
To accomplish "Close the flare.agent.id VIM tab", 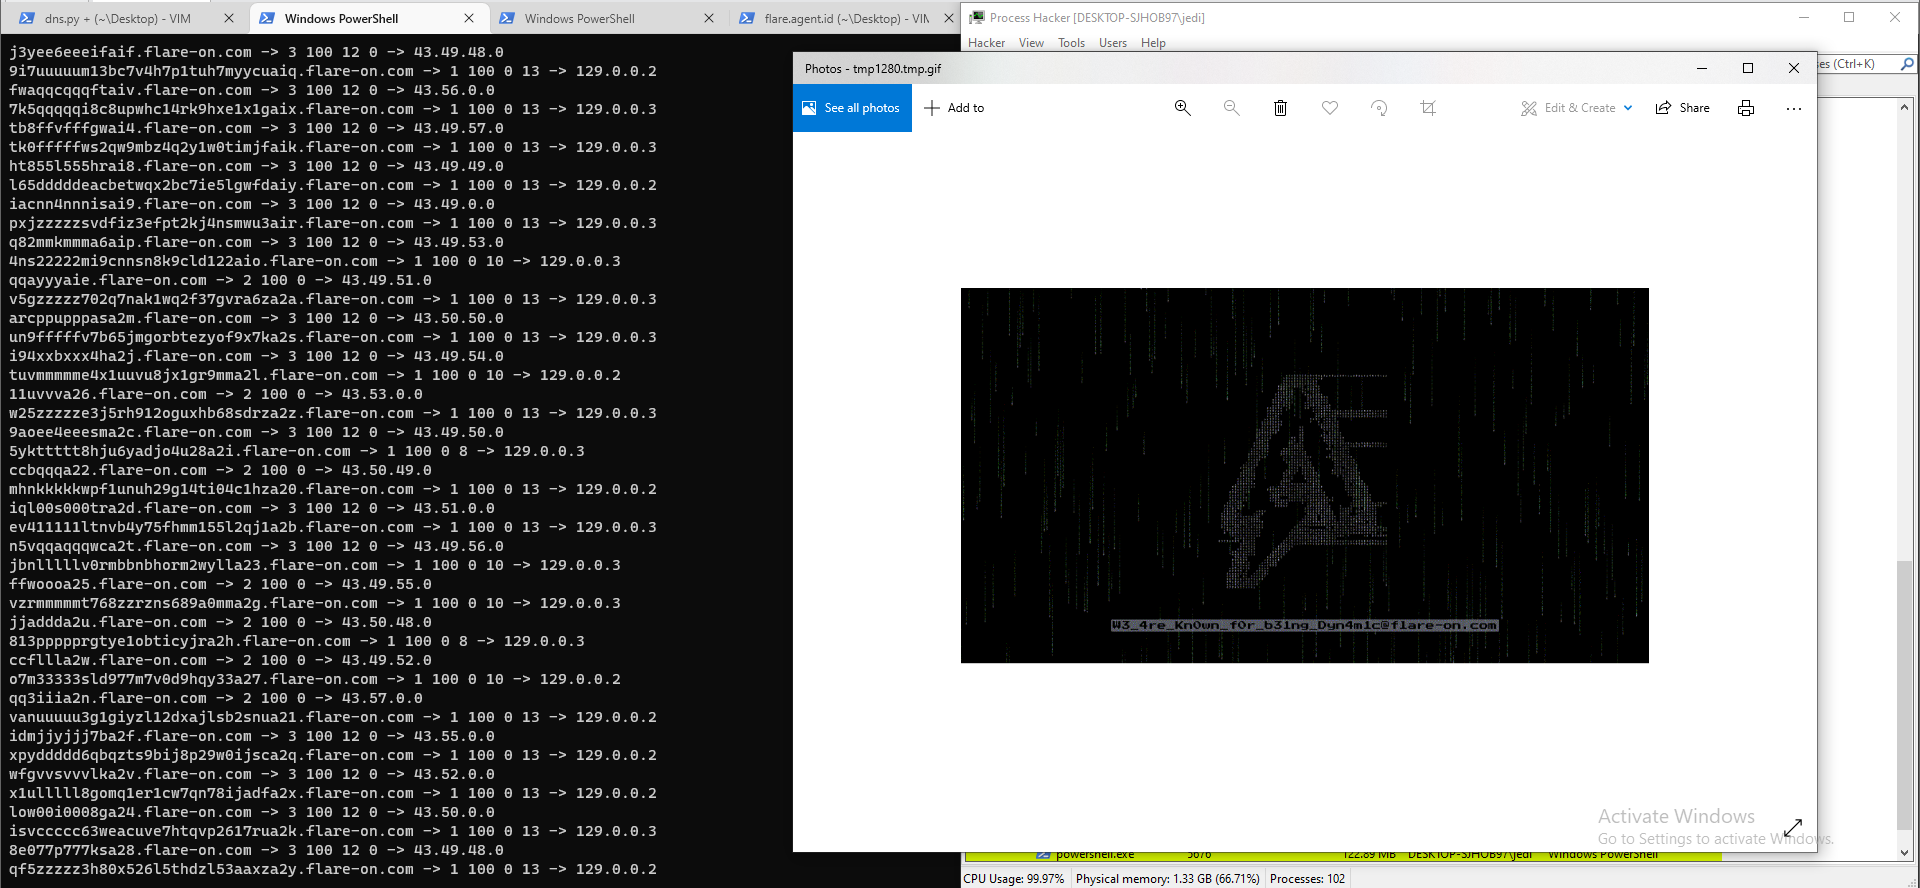I will pos(949,18).
